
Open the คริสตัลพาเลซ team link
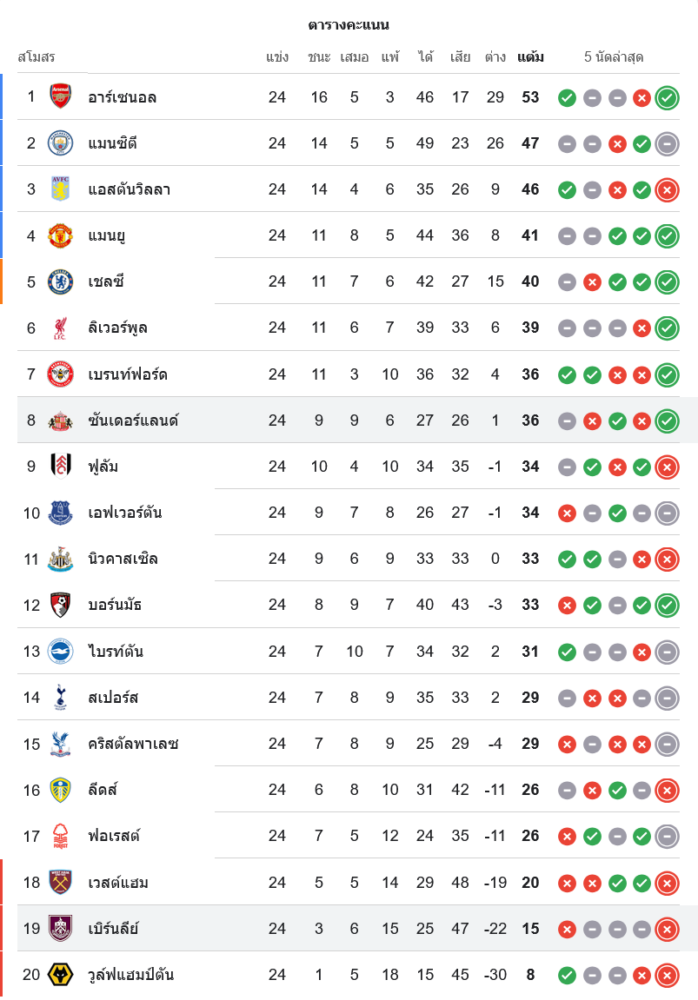[134, 743]
